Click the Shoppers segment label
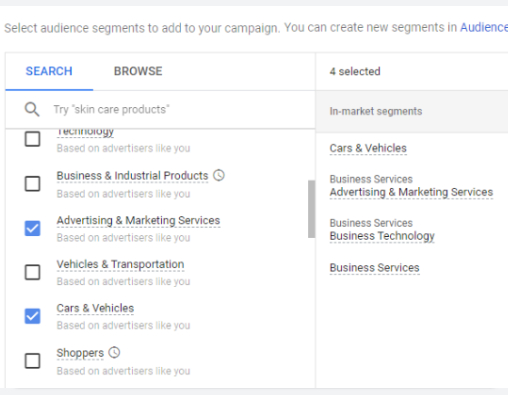508x395 pixels. 80,353
